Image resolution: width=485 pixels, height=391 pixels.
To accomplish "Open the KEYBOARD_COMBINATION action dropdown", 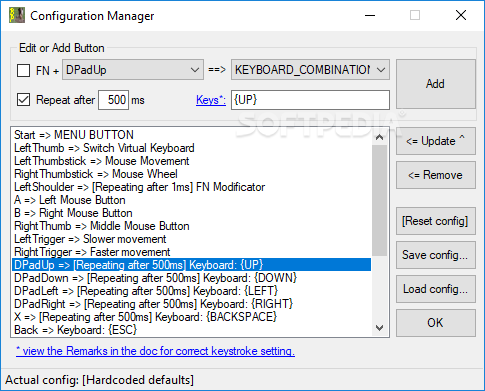I will tap(310, 70).
